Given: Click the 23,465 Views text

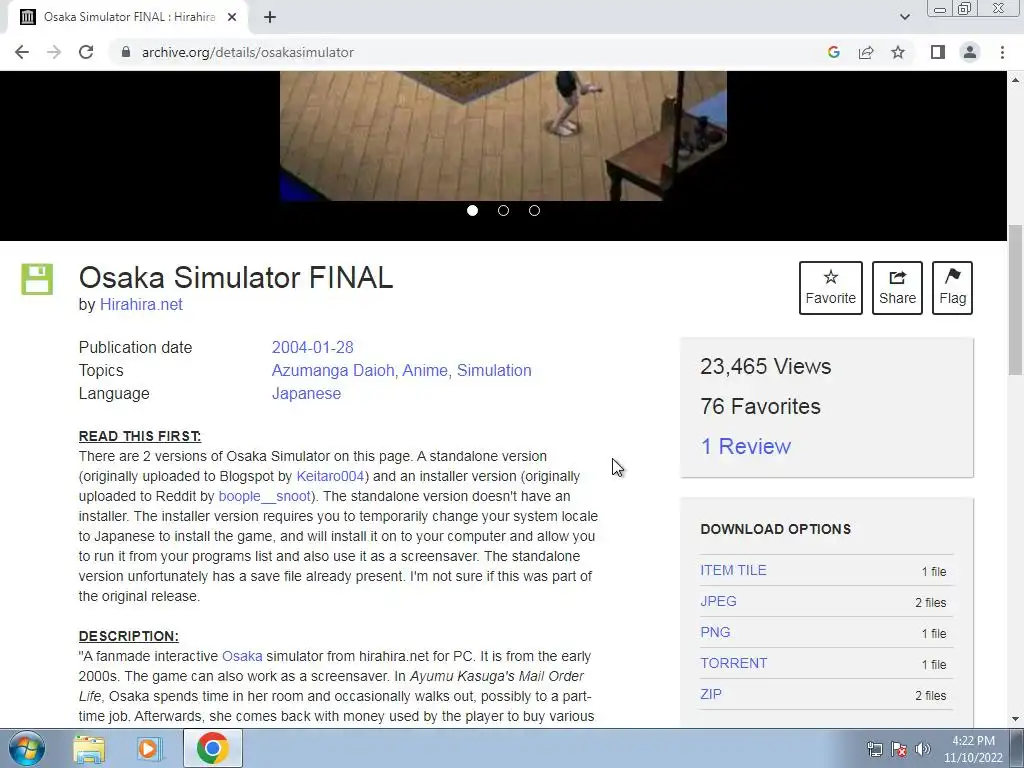Looking at the screenshot, I should [765, 366].
